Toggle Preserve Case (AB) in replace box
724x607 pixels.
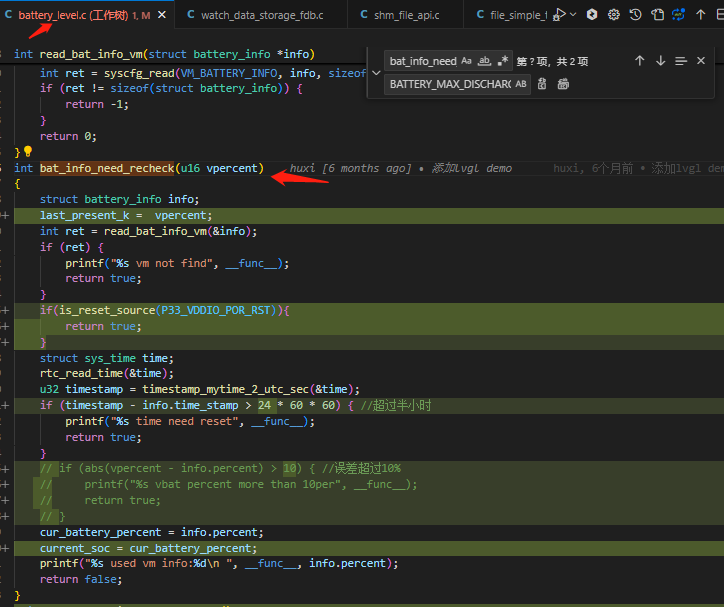click(521, 84)
